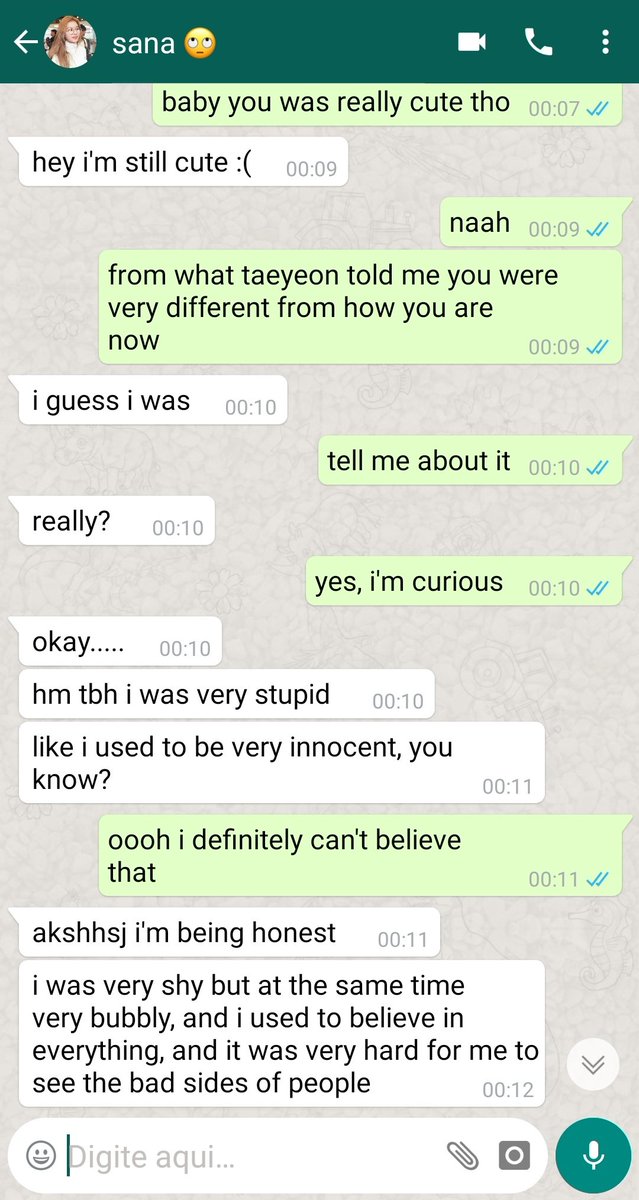Image resolution: width=639 pixels, height=1200 pixels.
Task: Tap the 'hm tbh i was very stupid' message
Action: point(226,695)
